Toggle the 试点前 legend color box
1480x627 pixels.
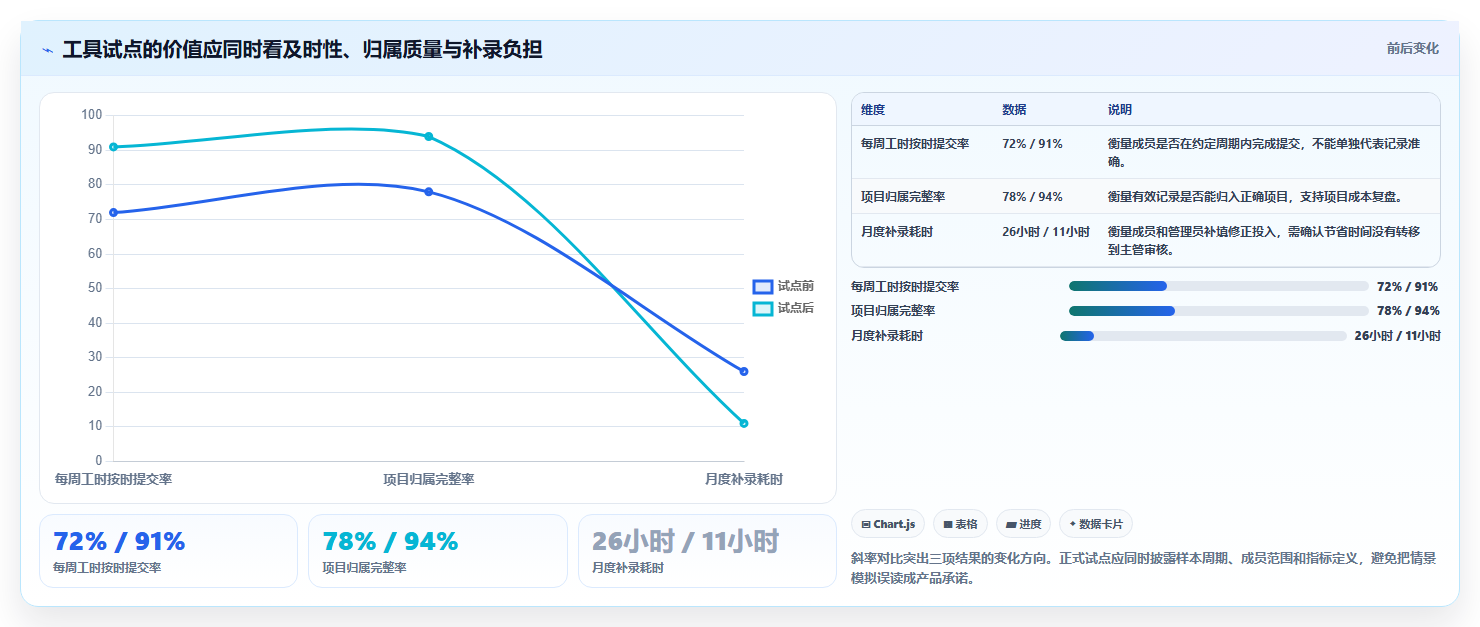pyautogui.click(x=763, y=287)
